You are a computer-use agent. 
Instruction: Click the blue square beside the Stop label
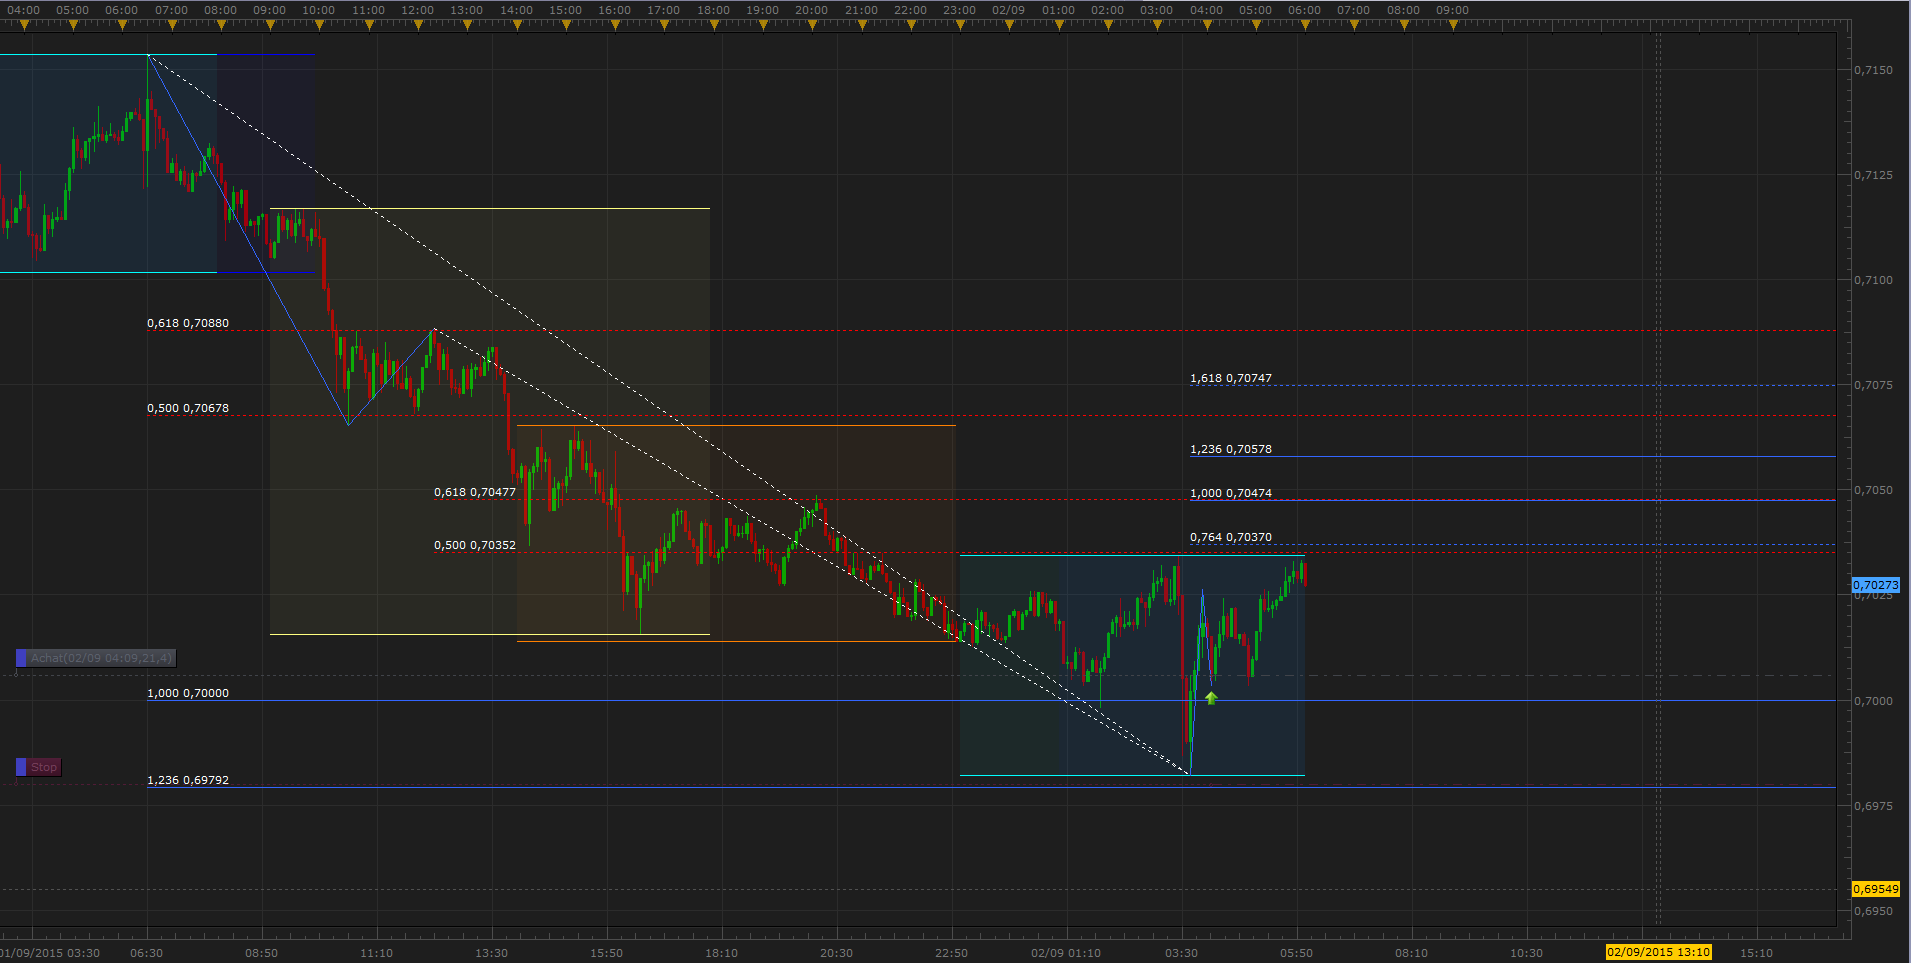(x=21, y=767)
